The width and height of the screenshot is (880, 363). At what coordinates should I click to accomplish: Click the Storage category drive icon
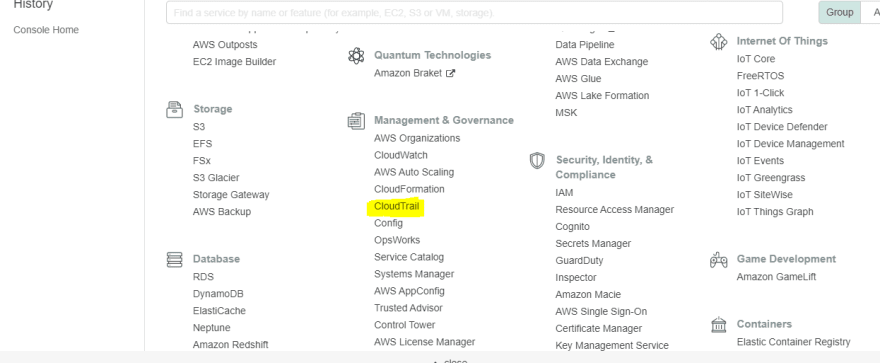tap(175, 109)
